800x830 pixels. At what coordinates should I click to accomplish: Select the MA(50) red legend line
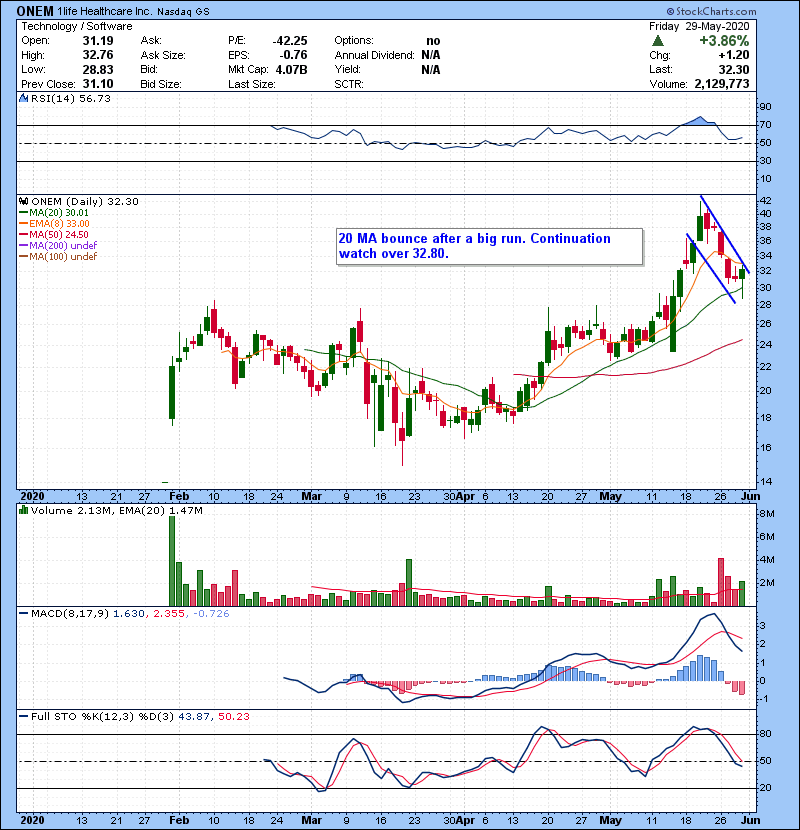24,234
